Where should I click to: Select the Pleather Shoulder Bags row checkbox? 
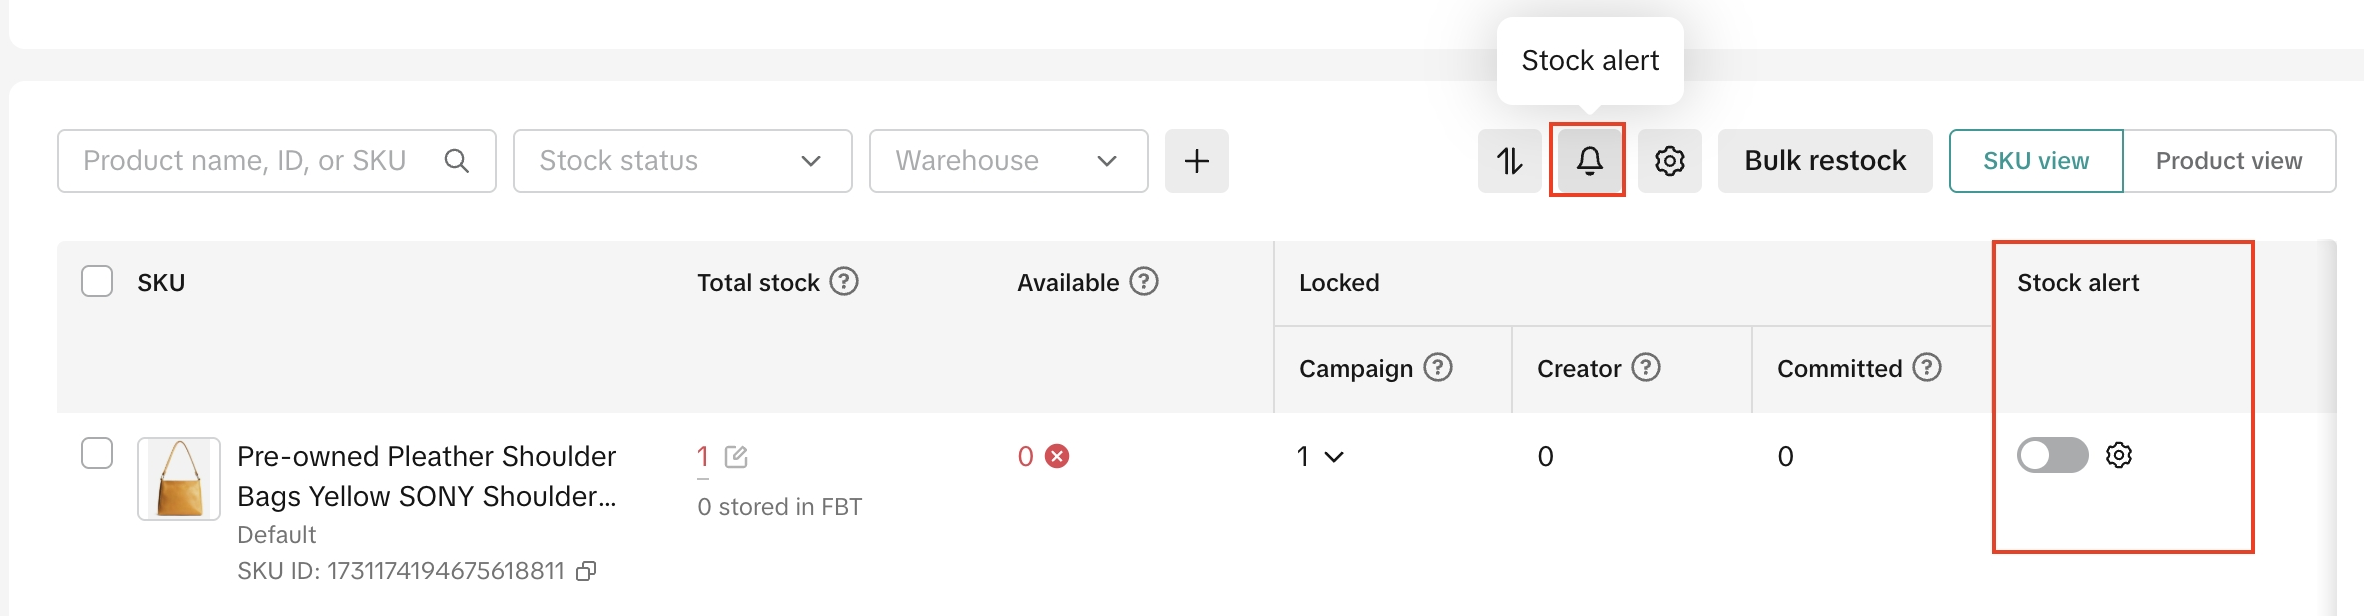(x=97, y=453)
